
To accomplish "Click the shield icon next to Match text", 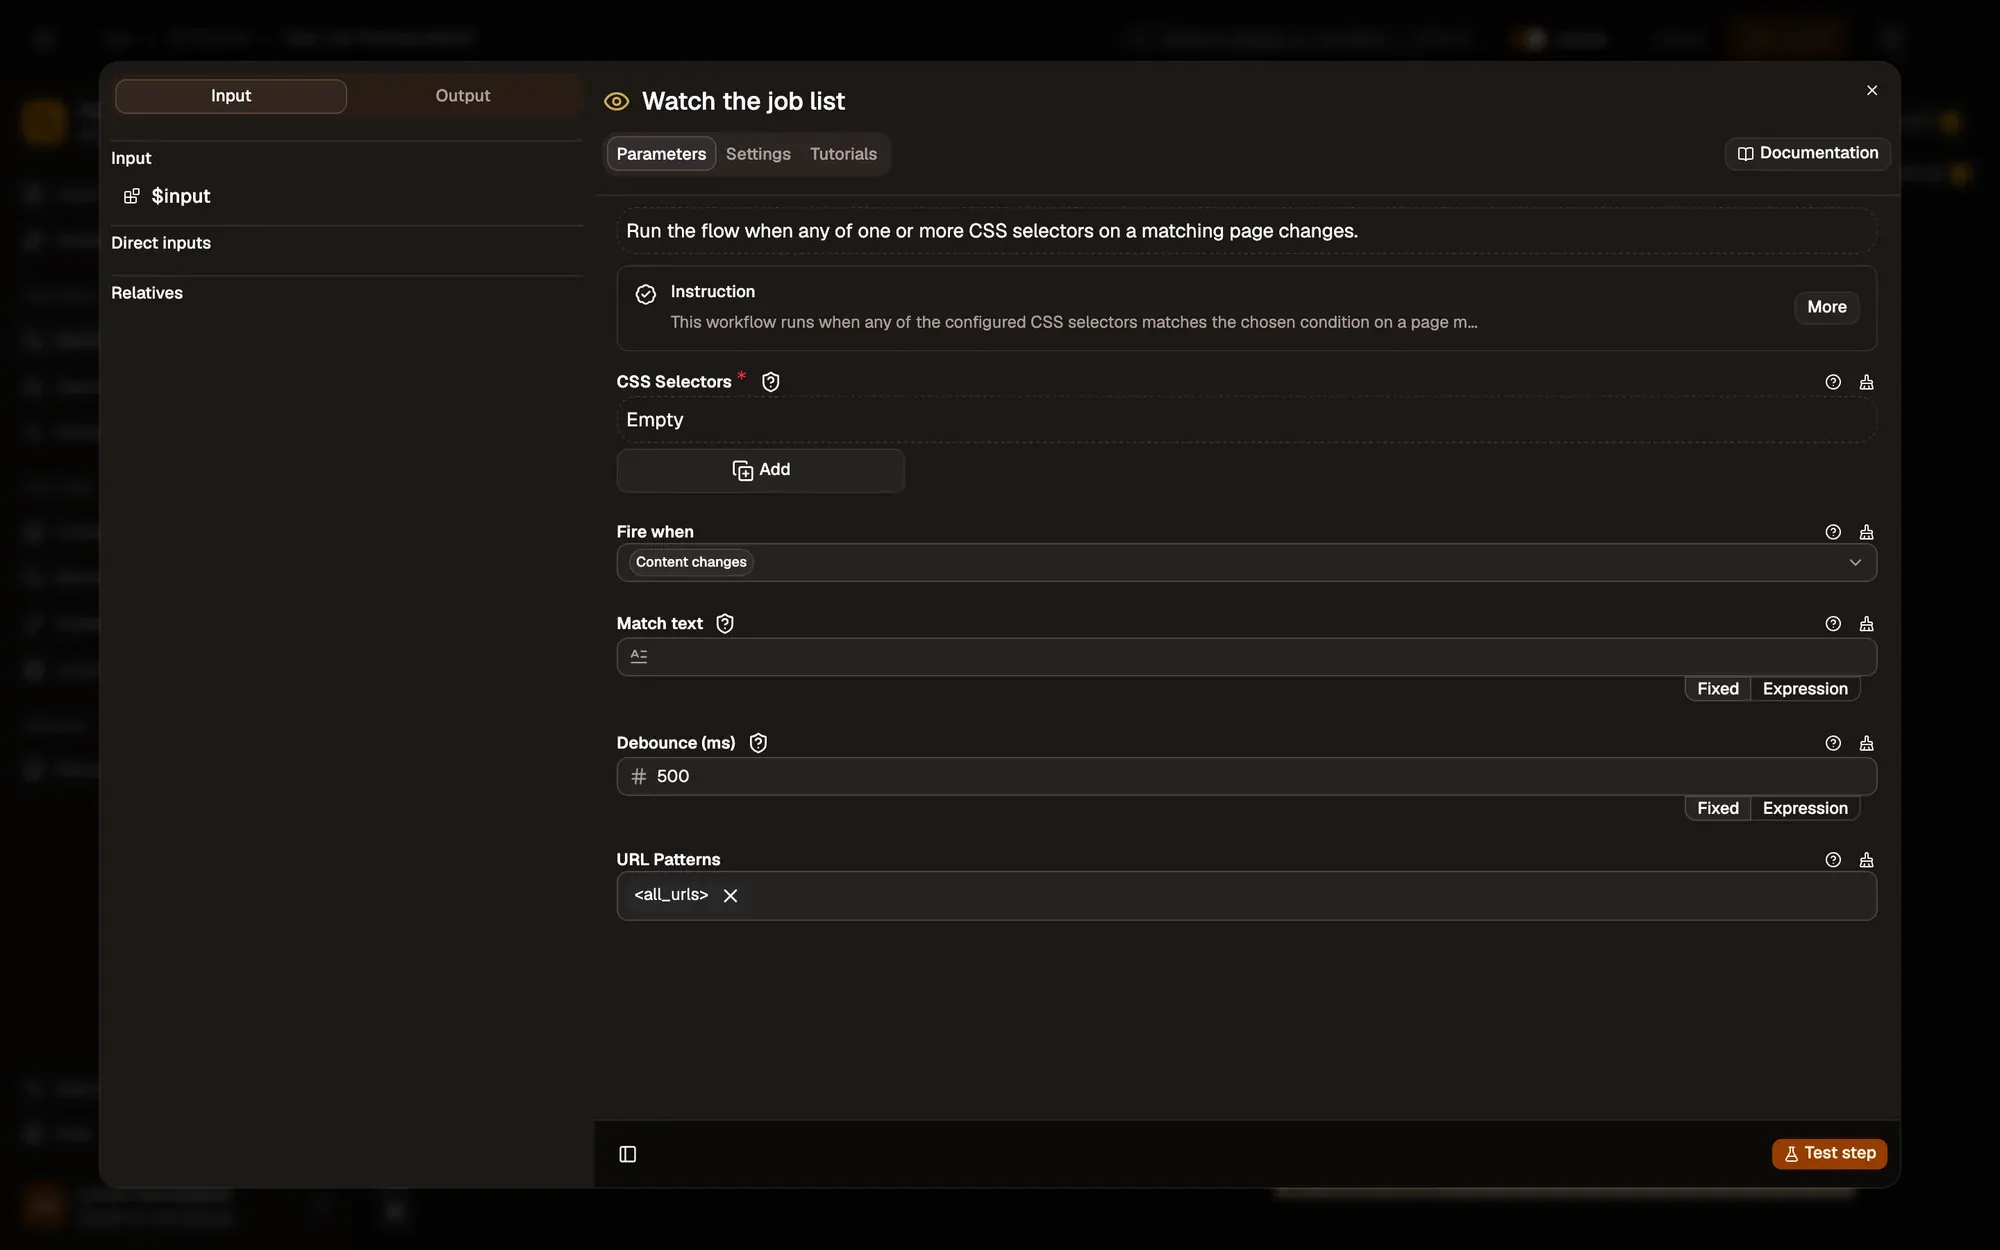I will click(x=725, y=624).
